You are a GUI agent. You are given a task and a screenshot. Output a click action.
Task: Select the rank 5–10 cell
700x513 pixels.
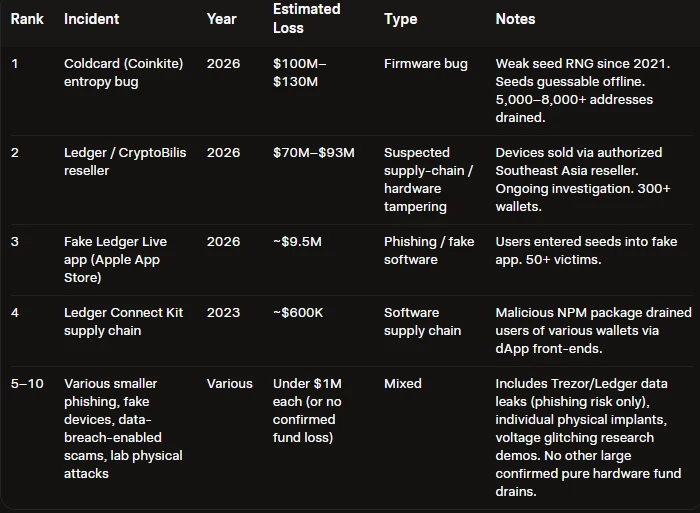pos(27,384)
